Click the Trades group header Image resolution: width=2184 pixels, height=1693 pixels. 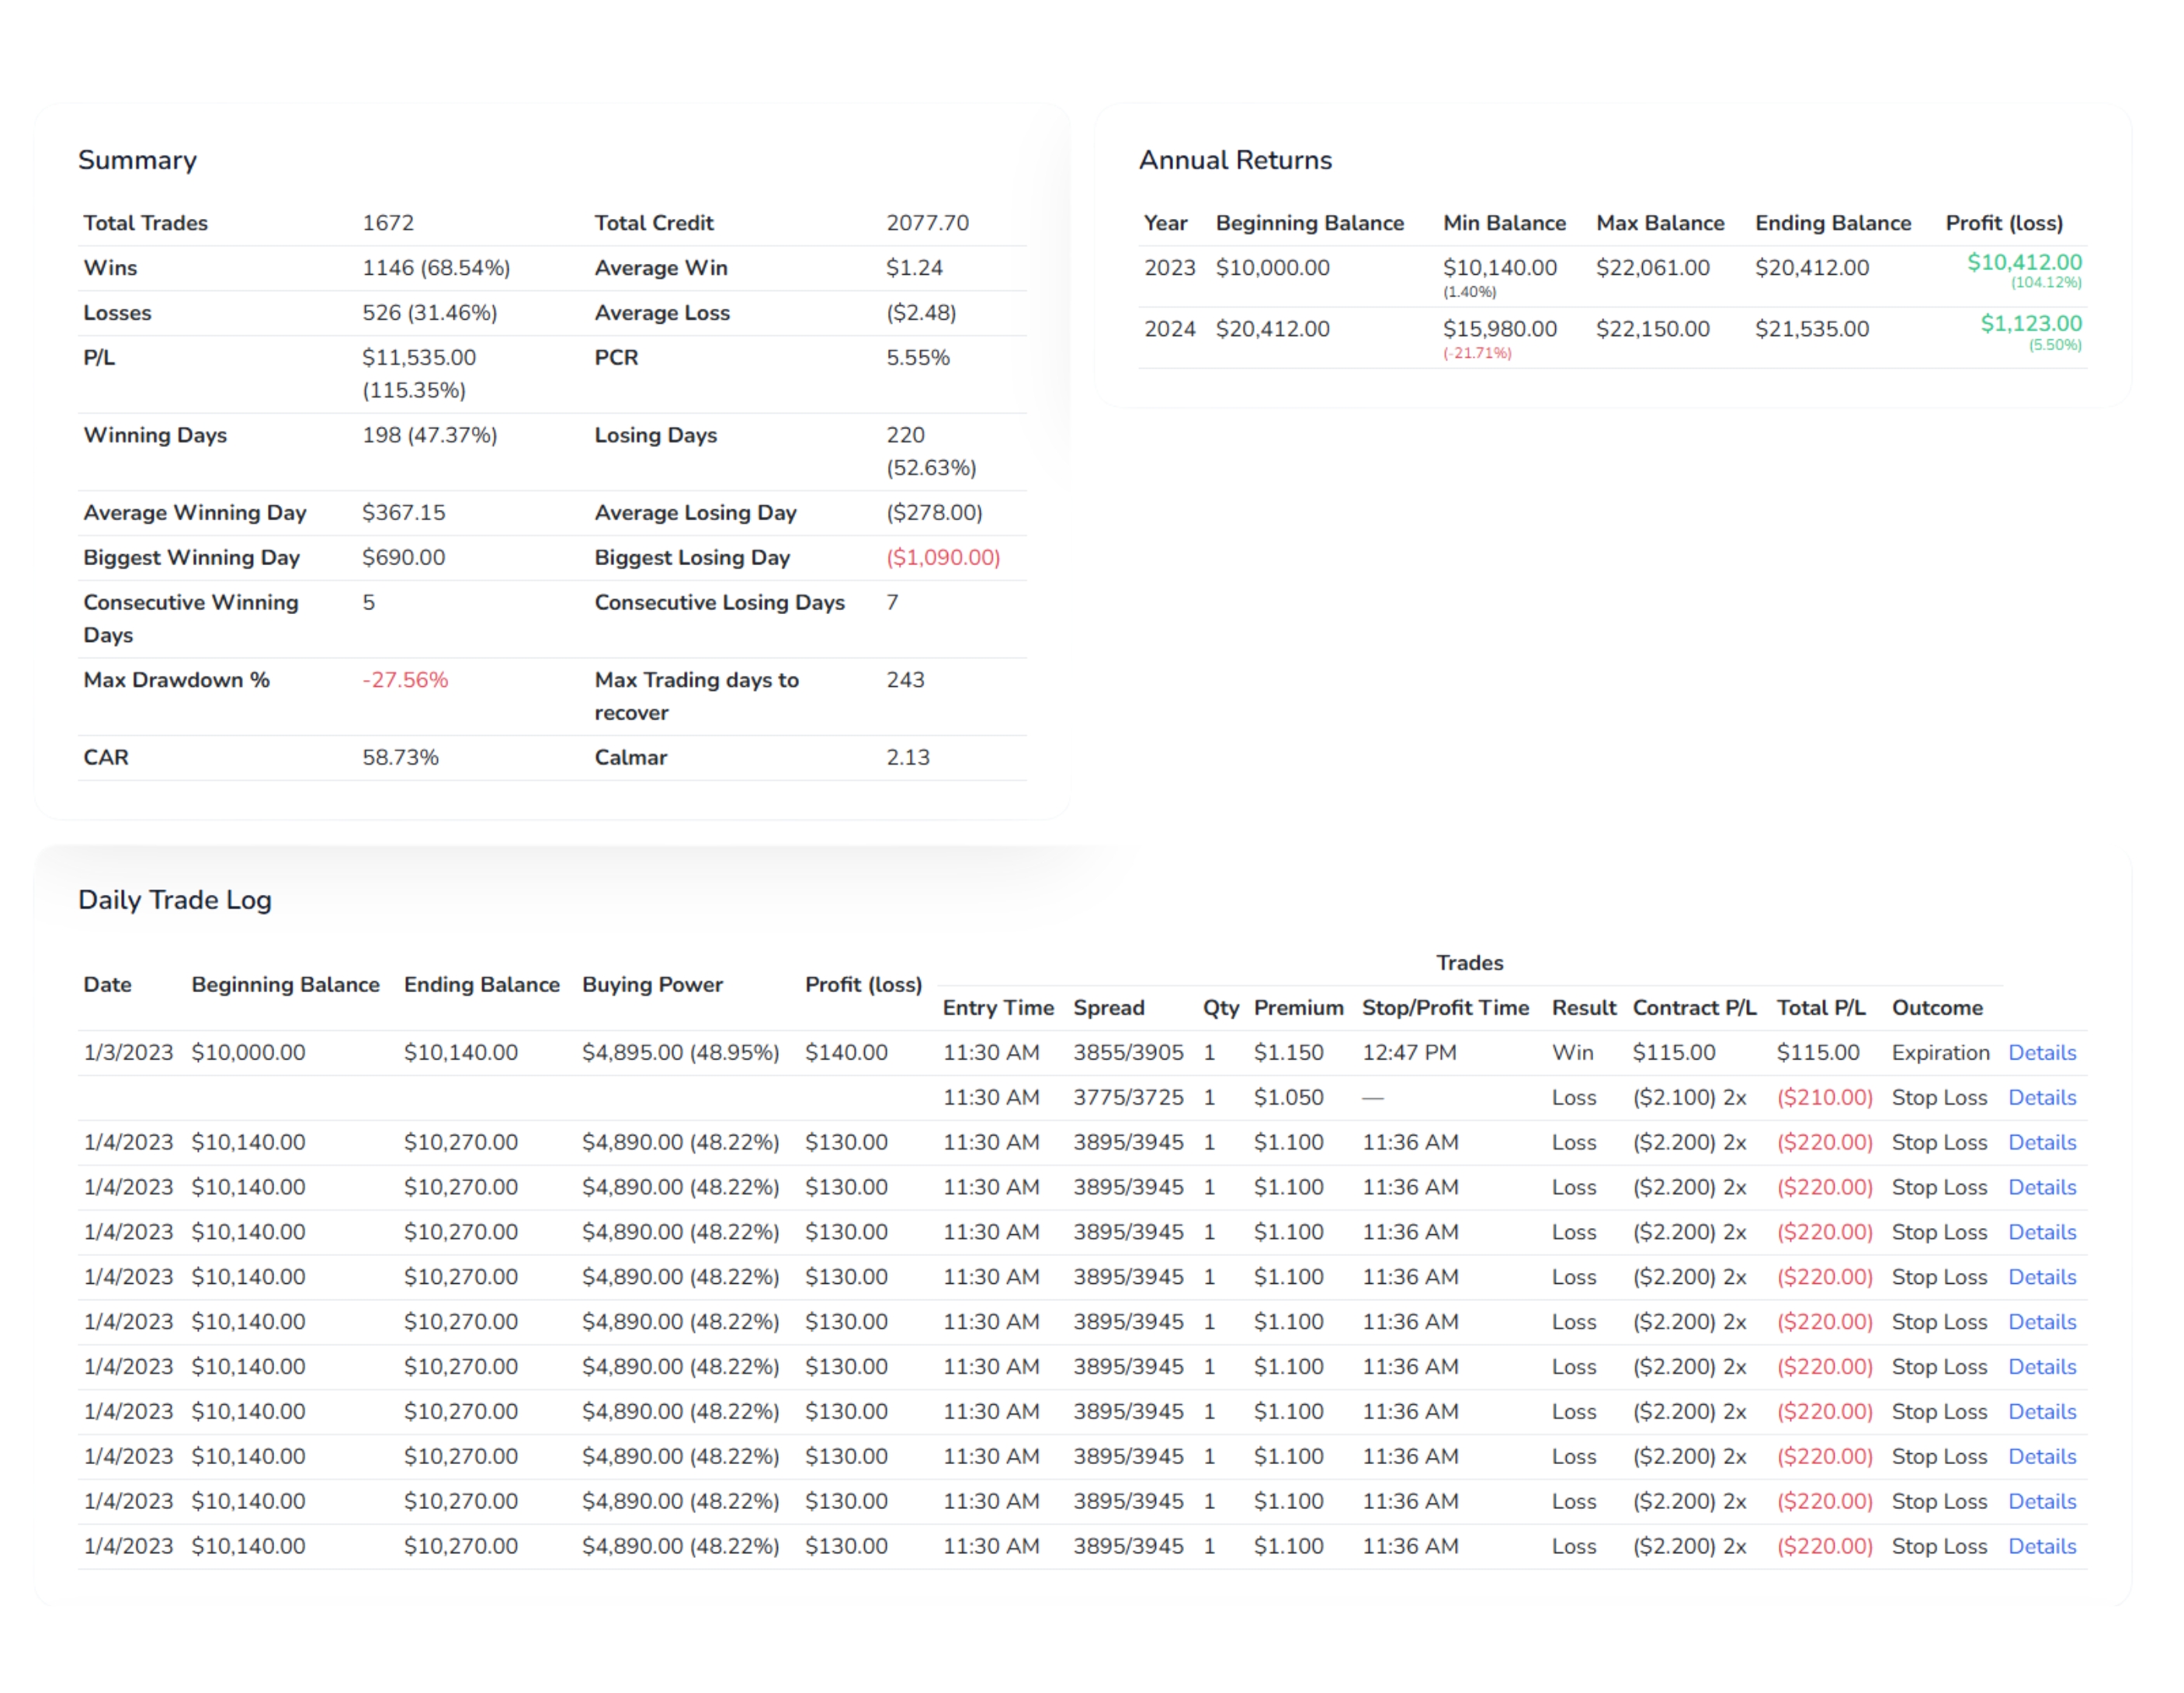1469,963
